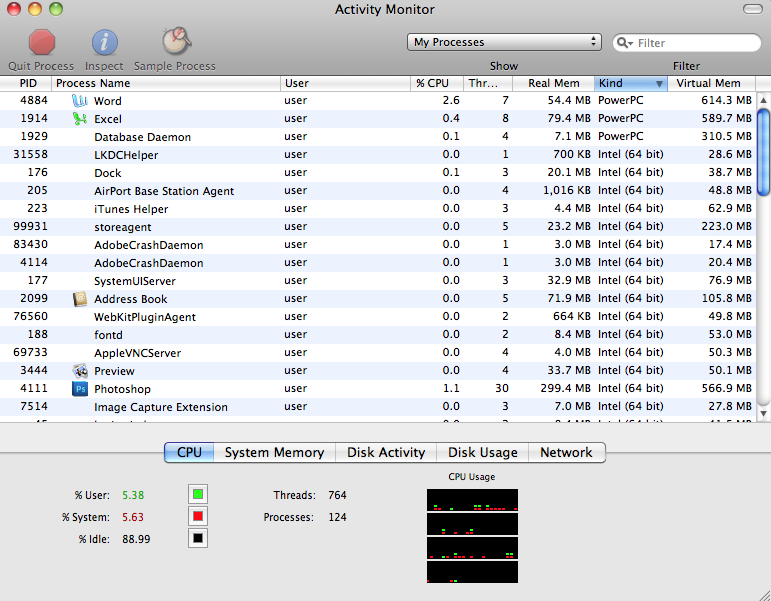Click the process list scrollbar thumb
The image size is (771, 601).
click(x=763, y=151)
